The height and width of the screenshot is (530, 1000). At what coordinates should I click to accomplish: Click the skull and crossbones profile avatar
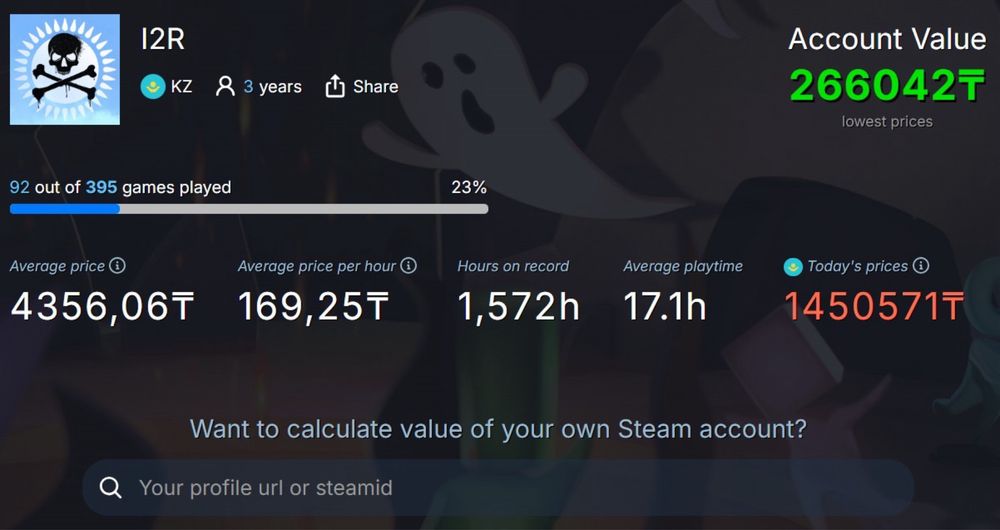pos(65,70)
